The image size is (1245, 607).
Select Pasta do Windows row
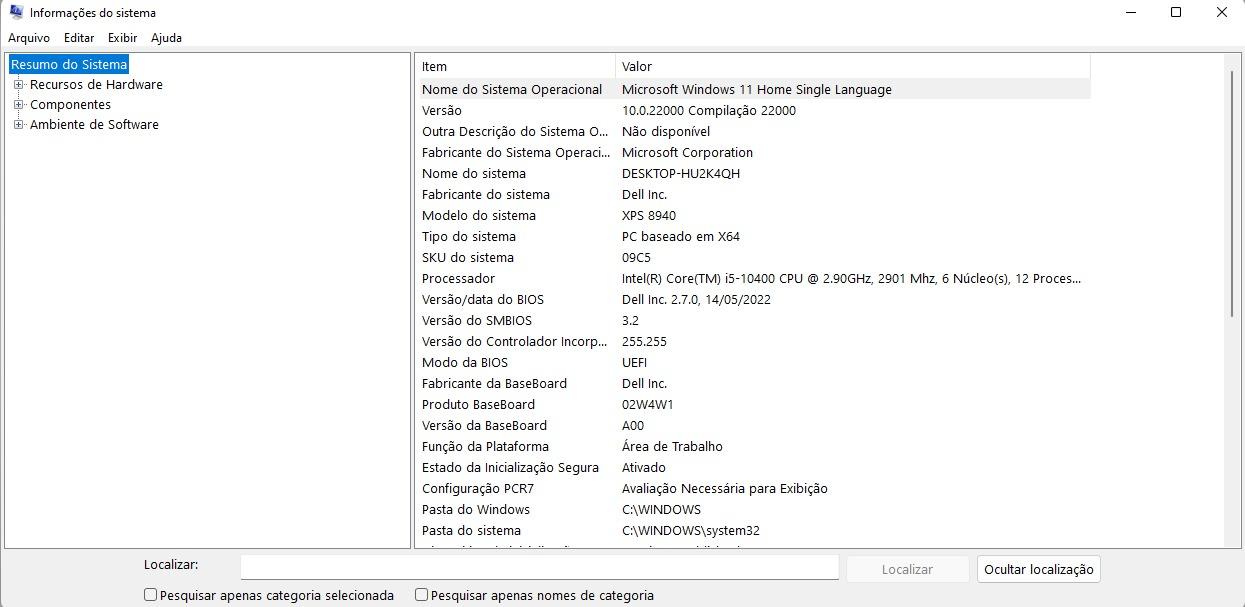point(753,510)
